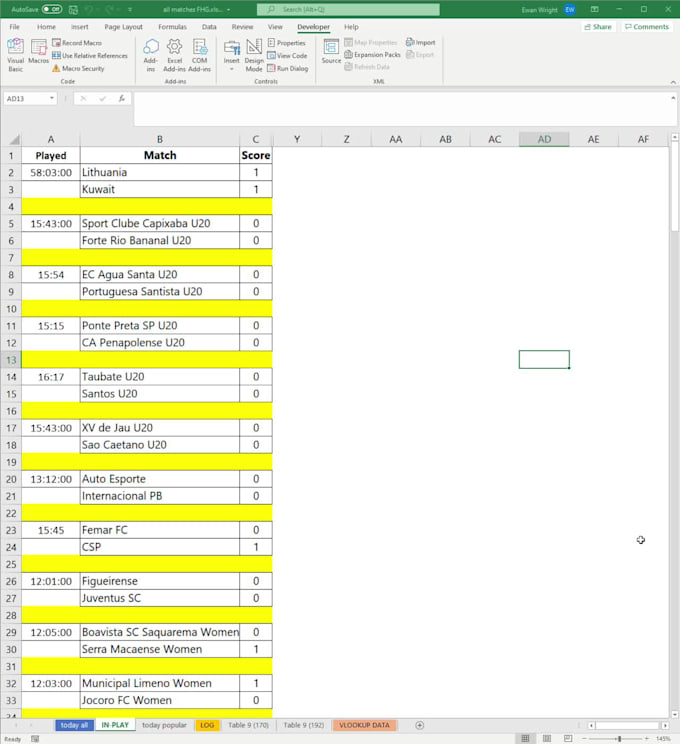Image resolution: width=680 pixels, height=744 pixels.
Task: Select column B header
Action: [160, 139]
